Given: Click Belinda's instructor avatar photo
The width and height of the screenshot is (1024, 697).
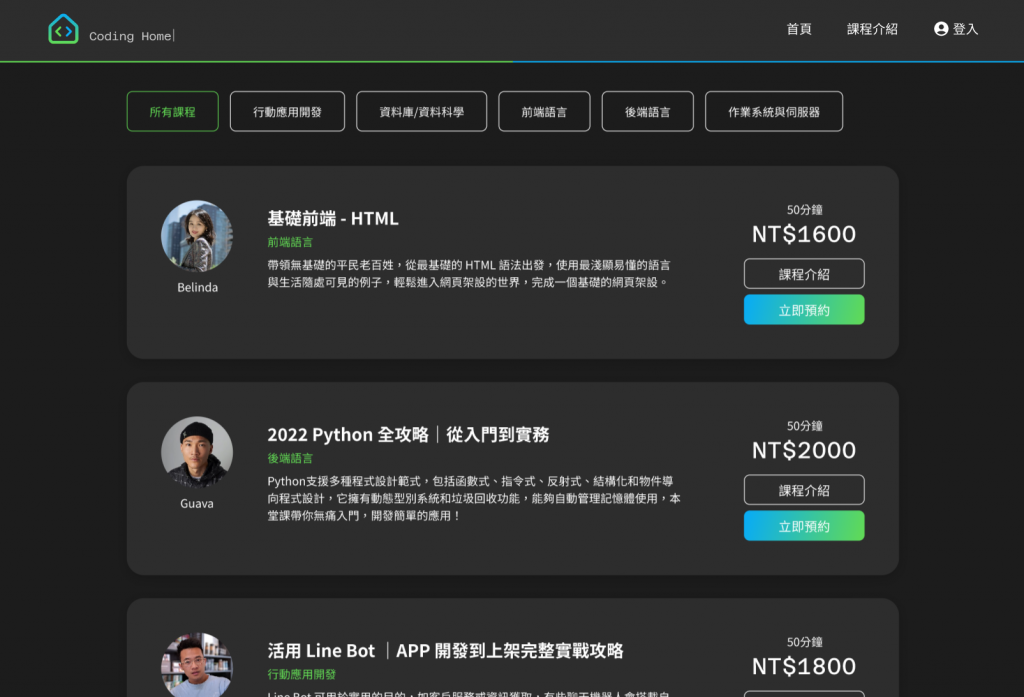Looking at the screenshot, I should pos(197,236).
